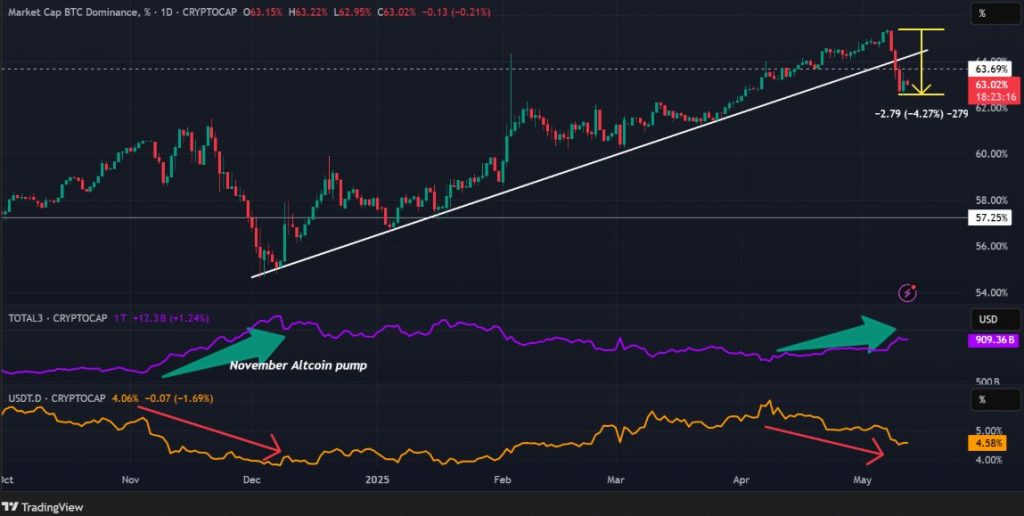The width and height of the screenshot is (1024, 516).
Task: Click the TradingView logo
Action: pyautogui.click(x=45, y=504)
